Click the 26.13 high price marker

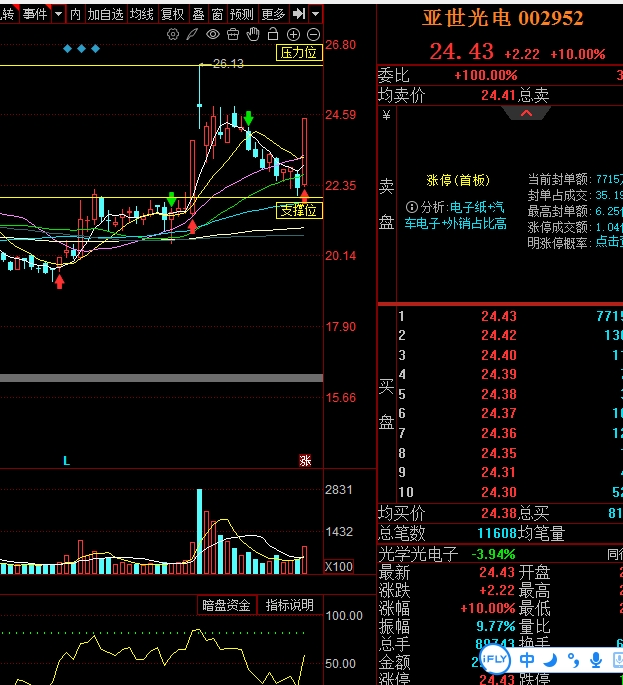pos(228,64)
